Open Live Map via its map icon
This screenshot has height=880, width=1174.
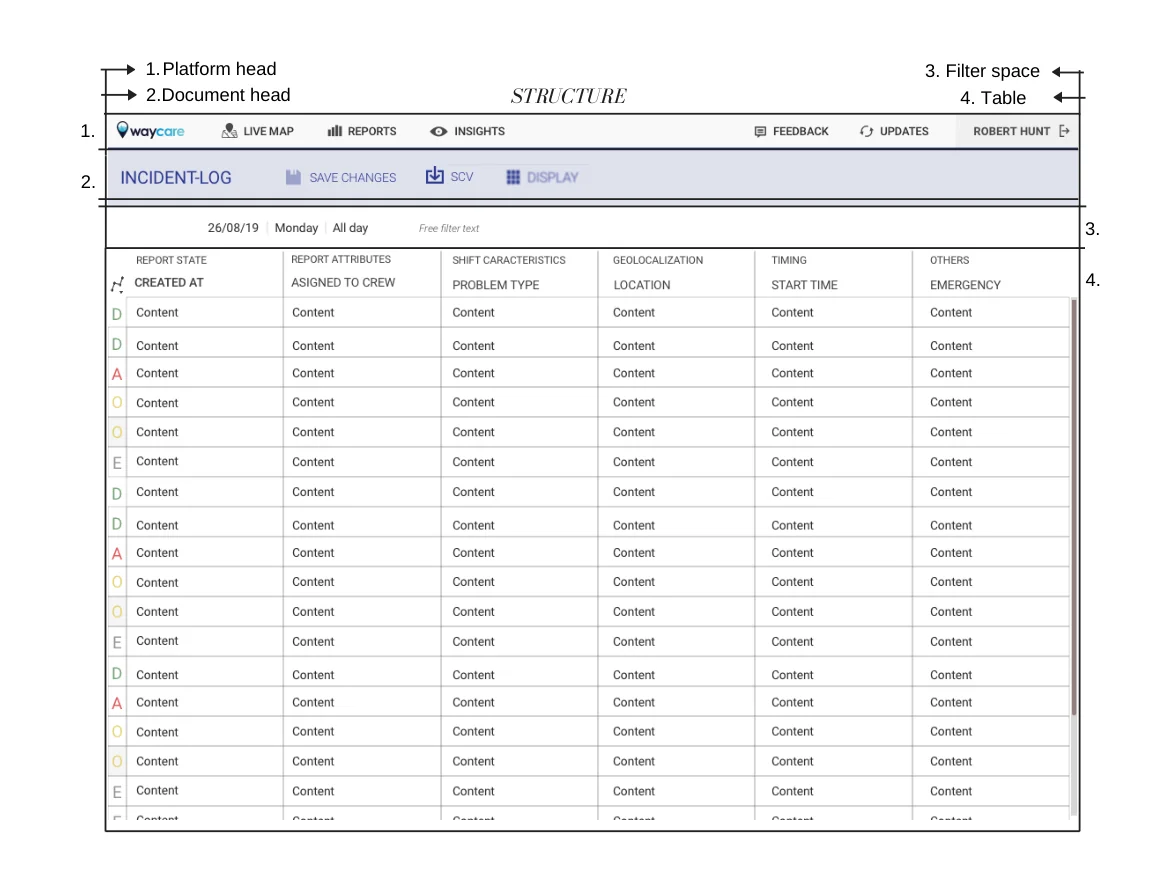(x=229, y=131)
